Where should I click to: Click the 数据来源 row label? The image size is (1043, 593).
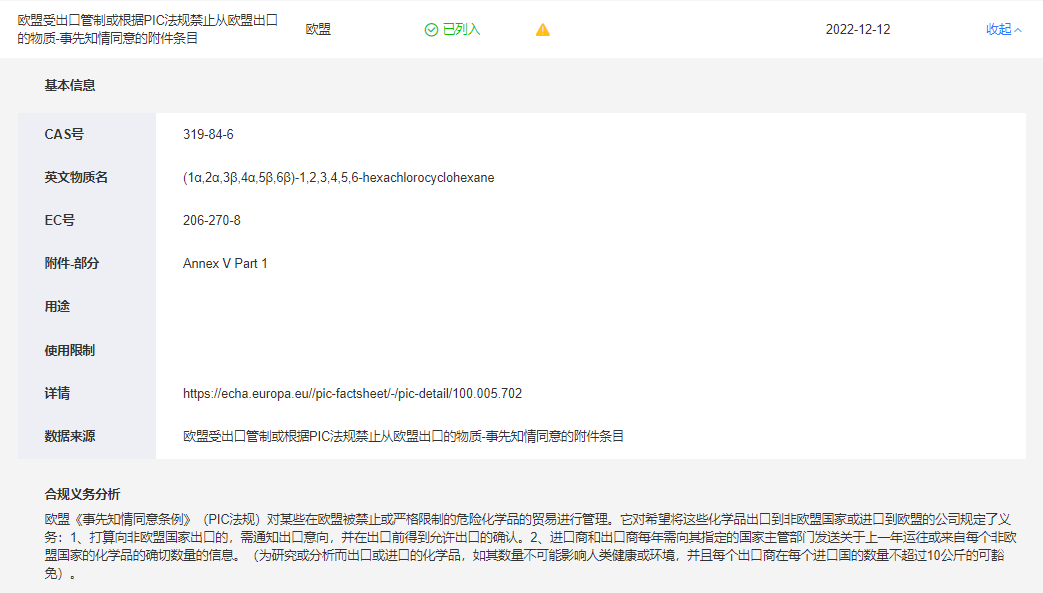pos(70,437)
